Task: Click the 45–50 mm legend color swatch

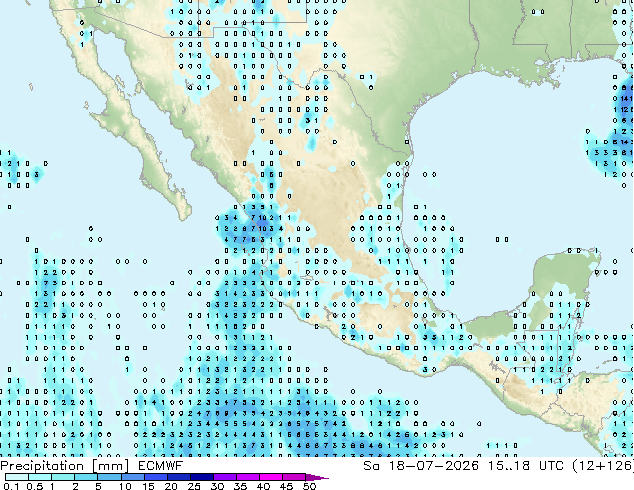Action: [294, 477]
